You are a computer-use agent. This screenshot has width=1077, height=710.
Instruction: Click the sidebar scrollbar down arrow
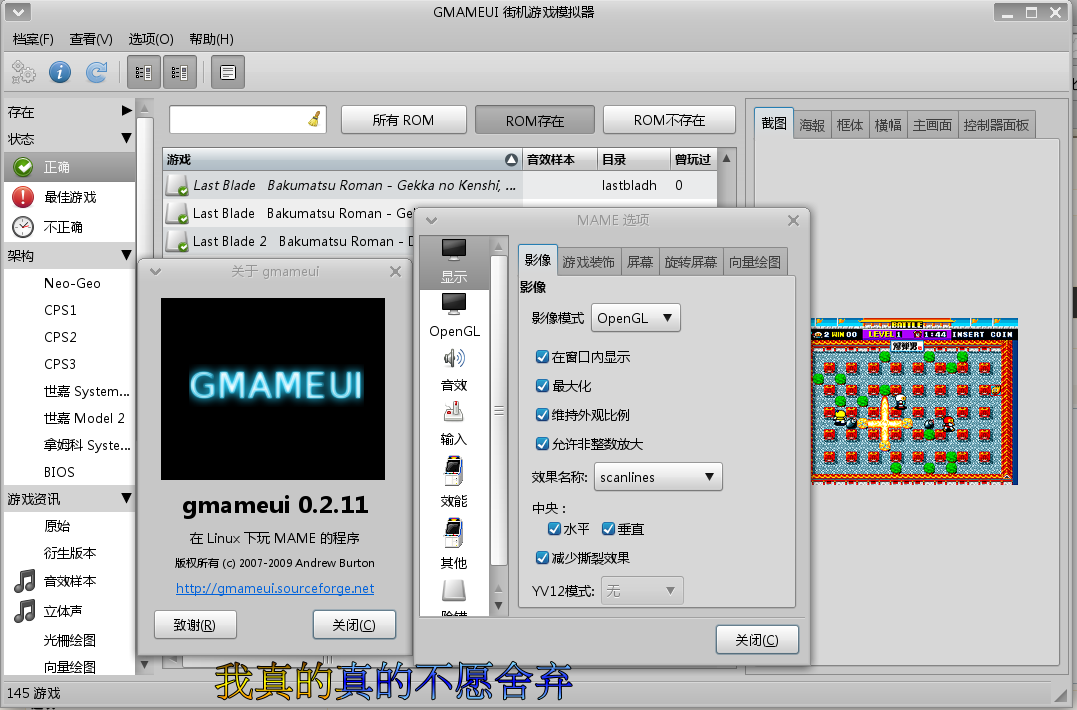coord(144,664)
